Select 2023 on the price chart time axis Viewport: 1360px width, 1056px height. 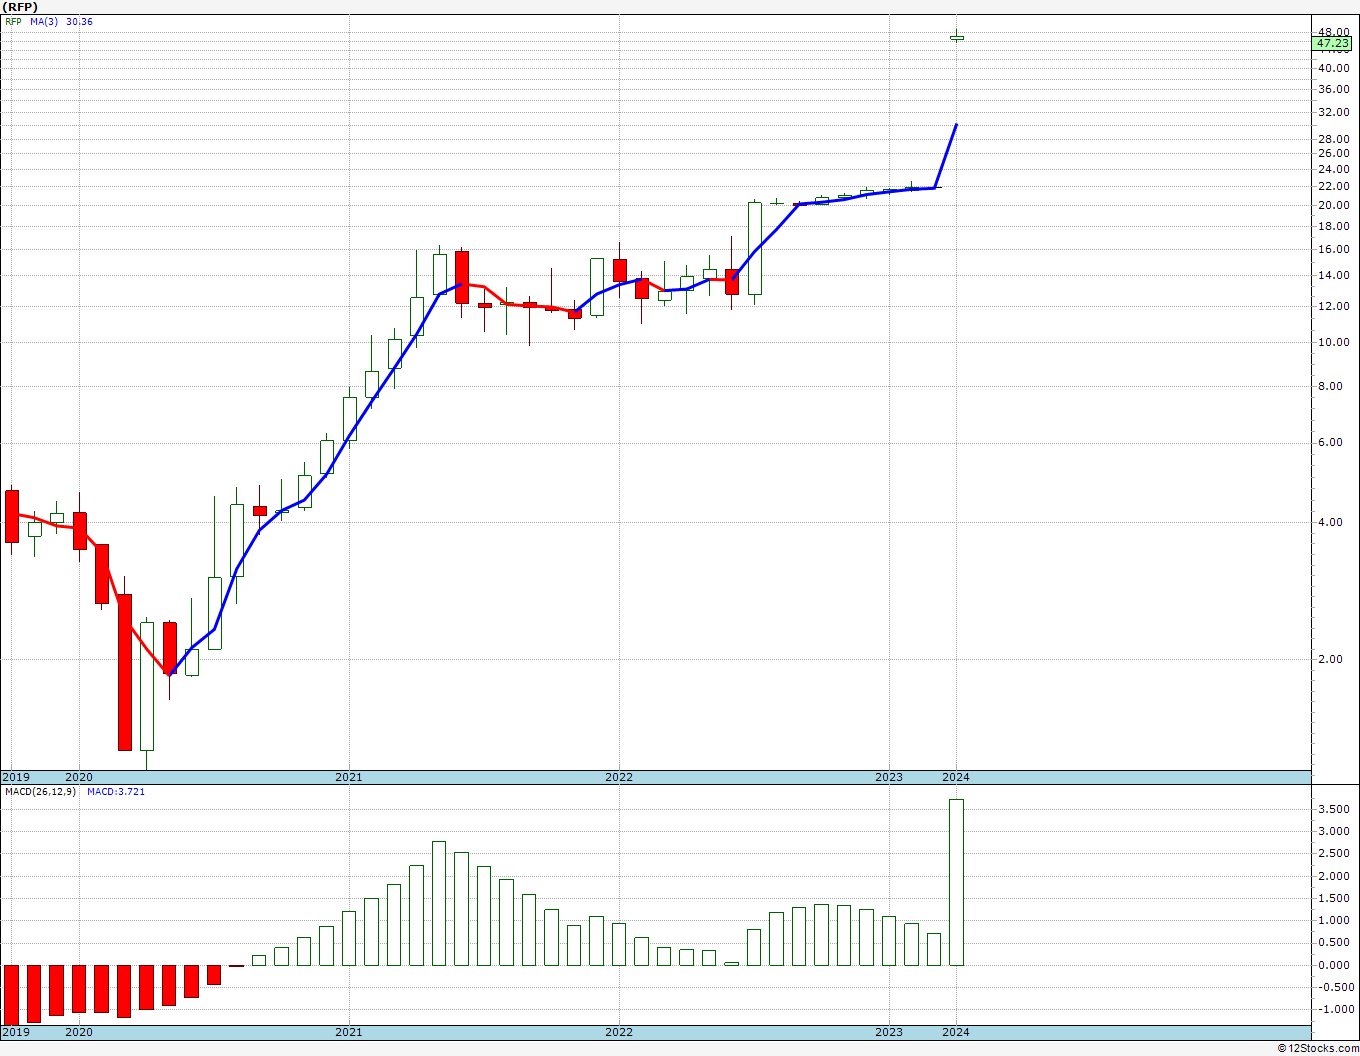click(x=889, y=777)
